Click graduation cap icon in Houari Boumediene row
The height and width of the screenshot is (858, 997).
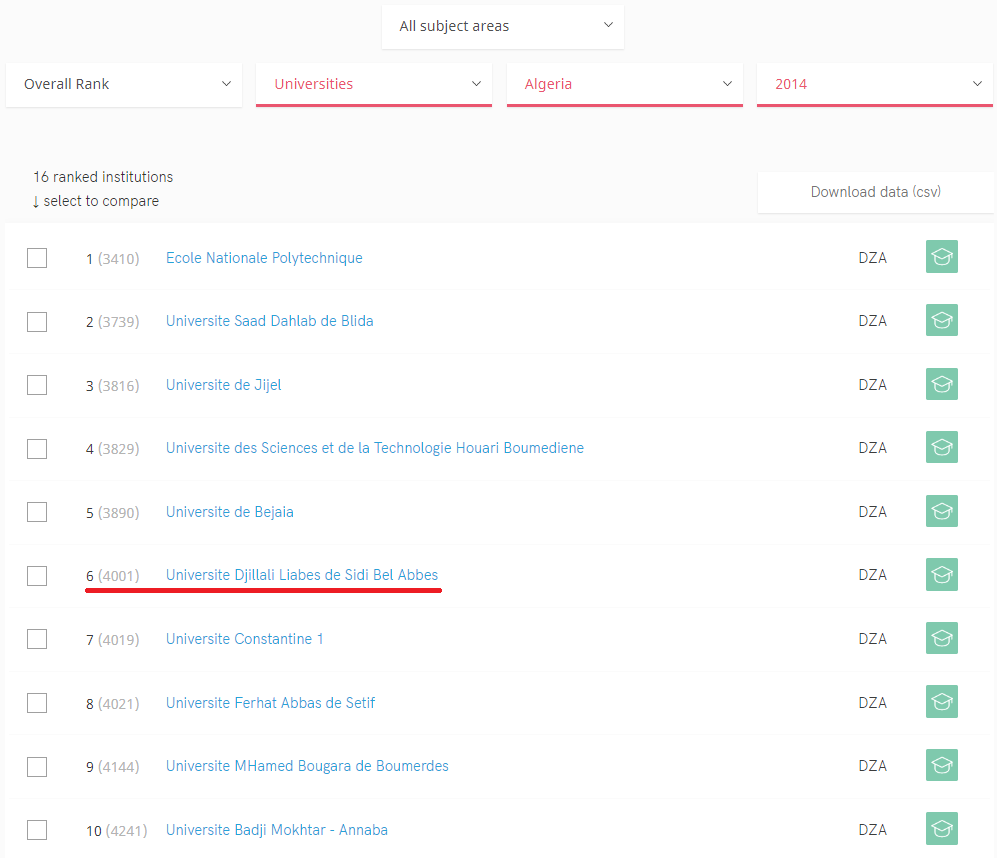pyautogui.click(x=942, y=447)
